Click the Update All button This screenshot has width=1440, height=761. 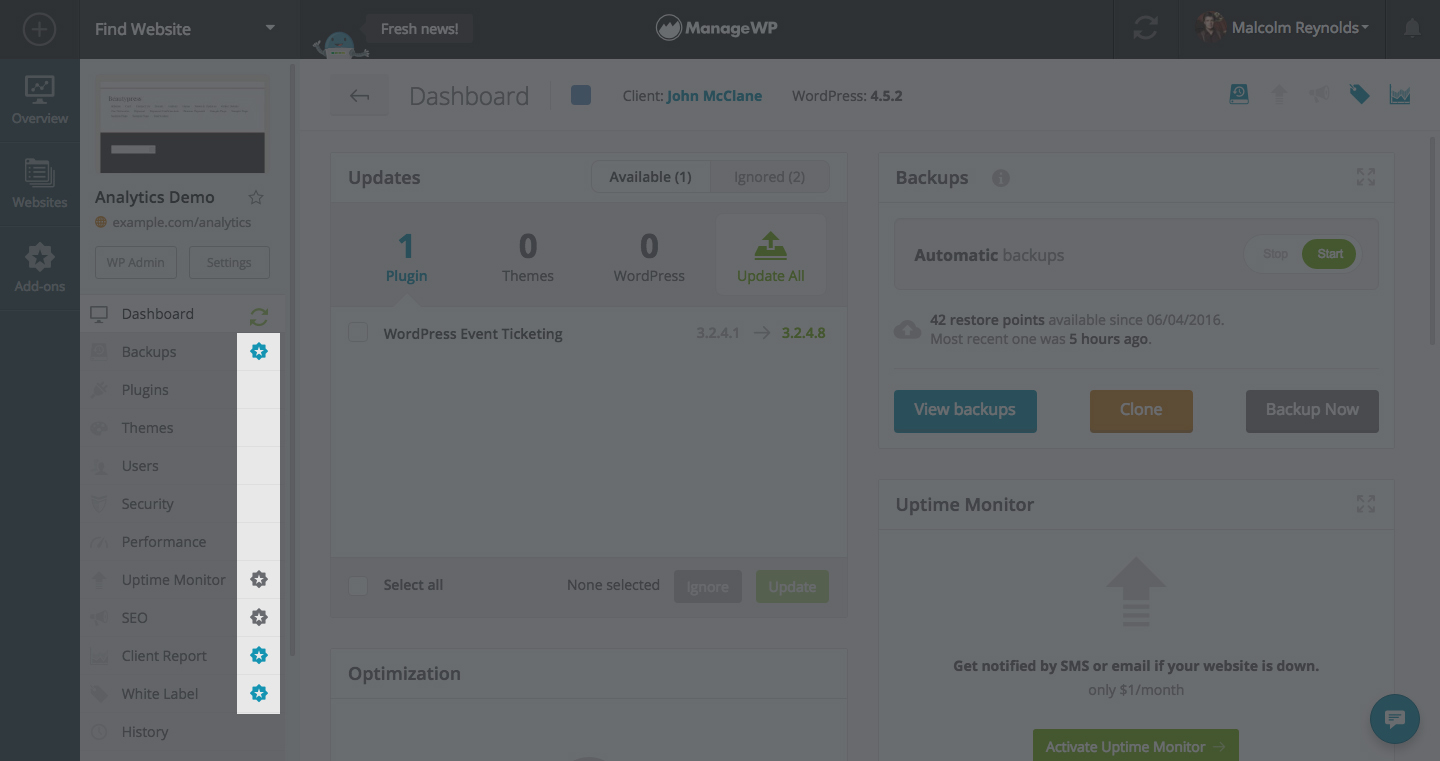click(x=770, y=257)
